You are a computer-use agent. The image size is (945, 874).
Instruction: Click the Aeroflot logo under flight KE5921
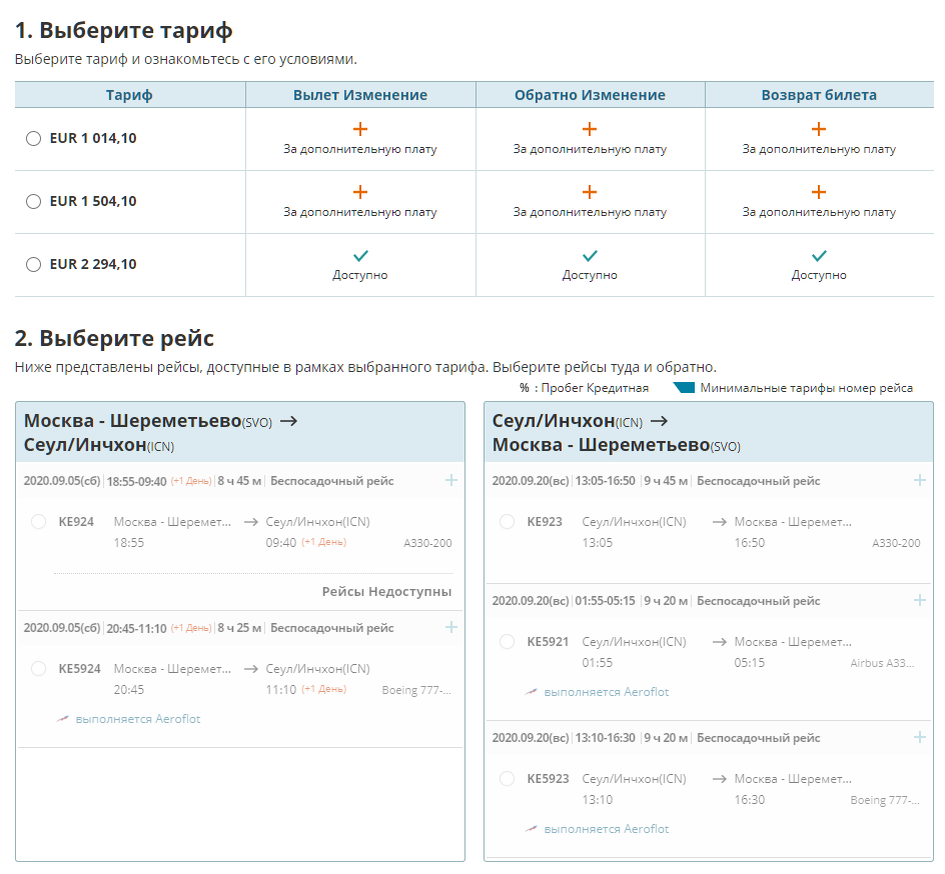click(x=531, y=692)
